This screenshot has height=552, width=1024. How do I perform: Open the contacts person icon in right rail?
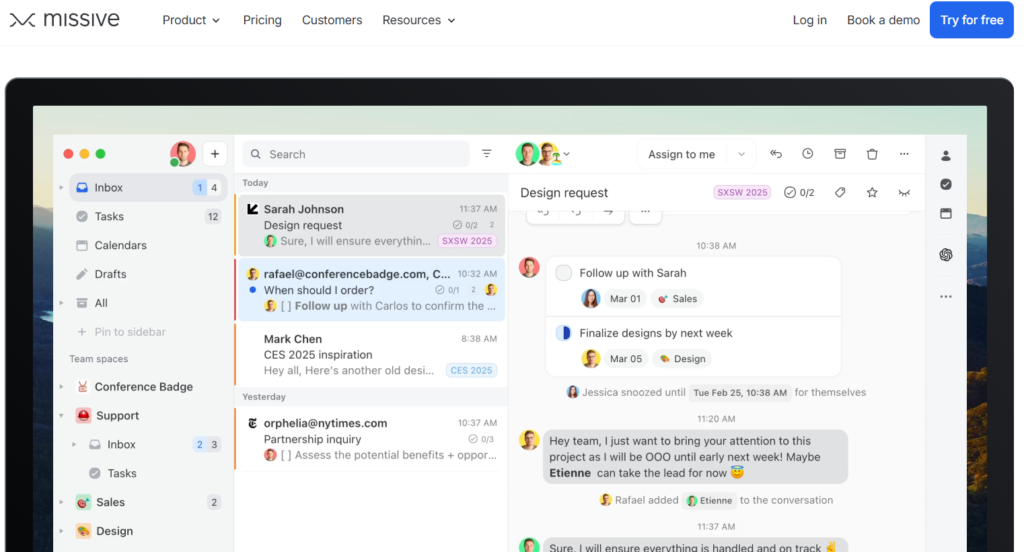click(946, 155)
